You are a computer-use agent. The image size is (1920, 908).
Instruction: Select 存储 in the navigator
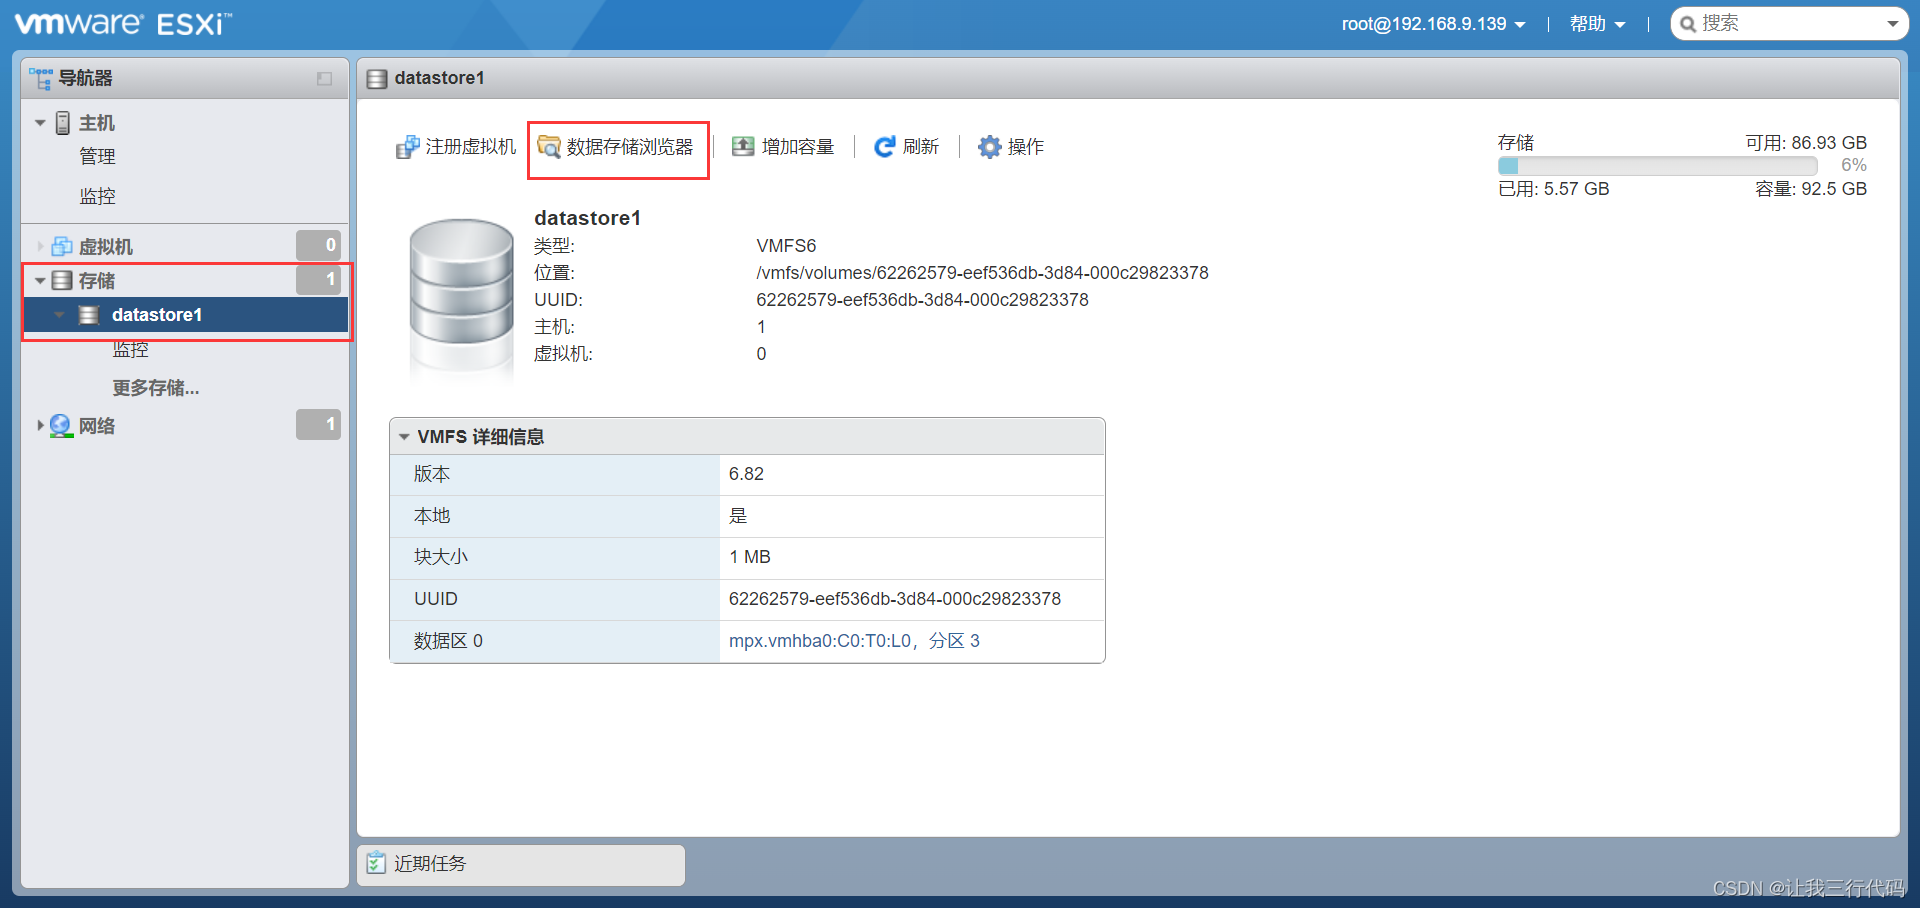tap(97, 281)
